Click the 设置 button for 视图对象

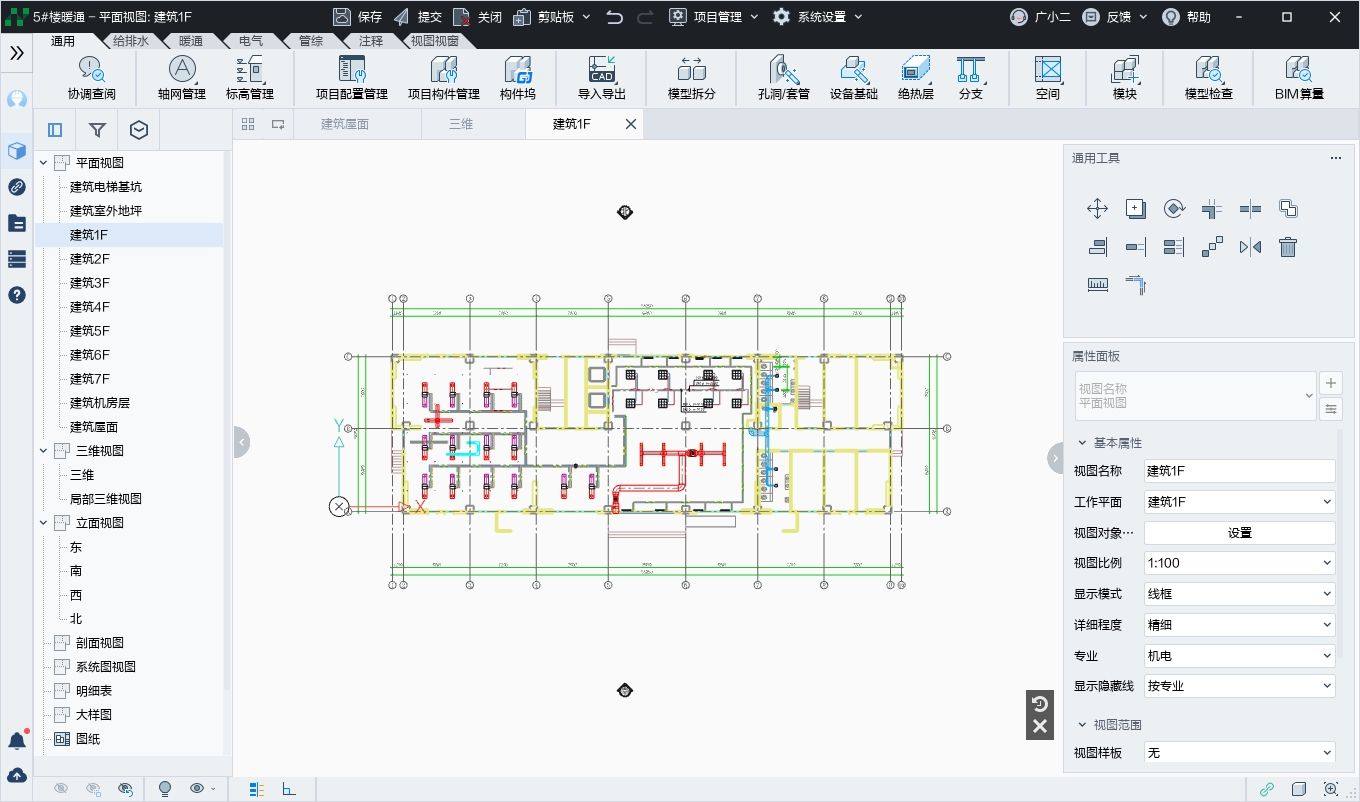pos(1239,533)
